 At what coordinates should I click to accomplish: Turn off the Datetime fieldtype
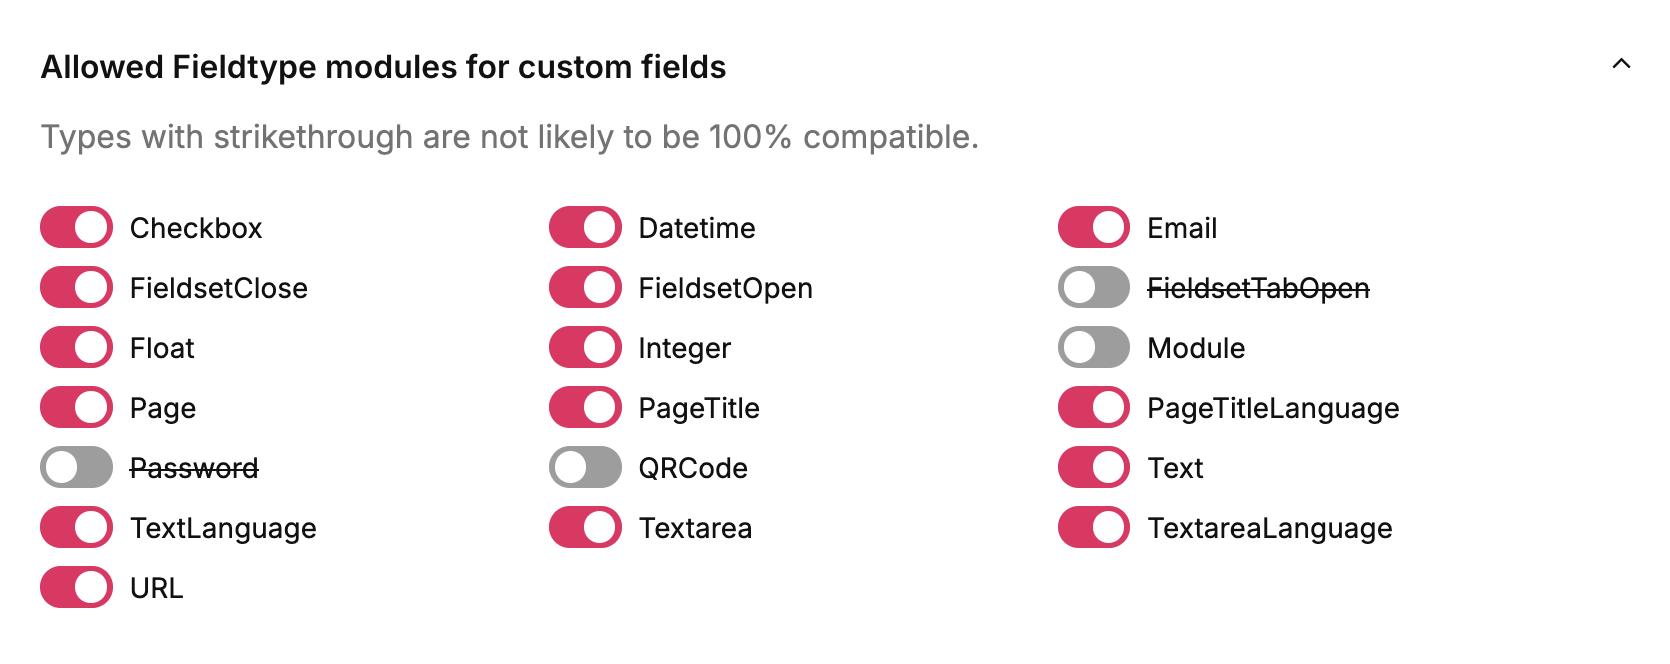click(x=585, y=228)
